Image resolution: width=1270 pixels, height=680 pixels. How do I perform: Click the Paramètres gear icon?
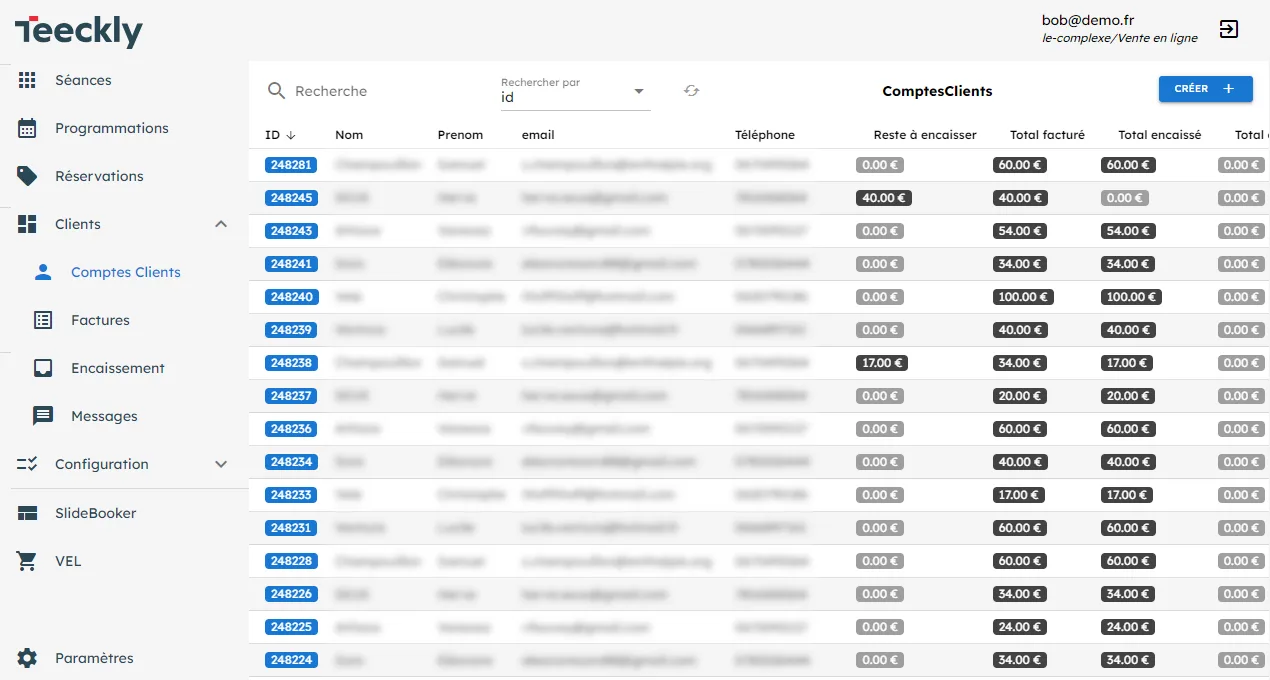click(27, 658)
